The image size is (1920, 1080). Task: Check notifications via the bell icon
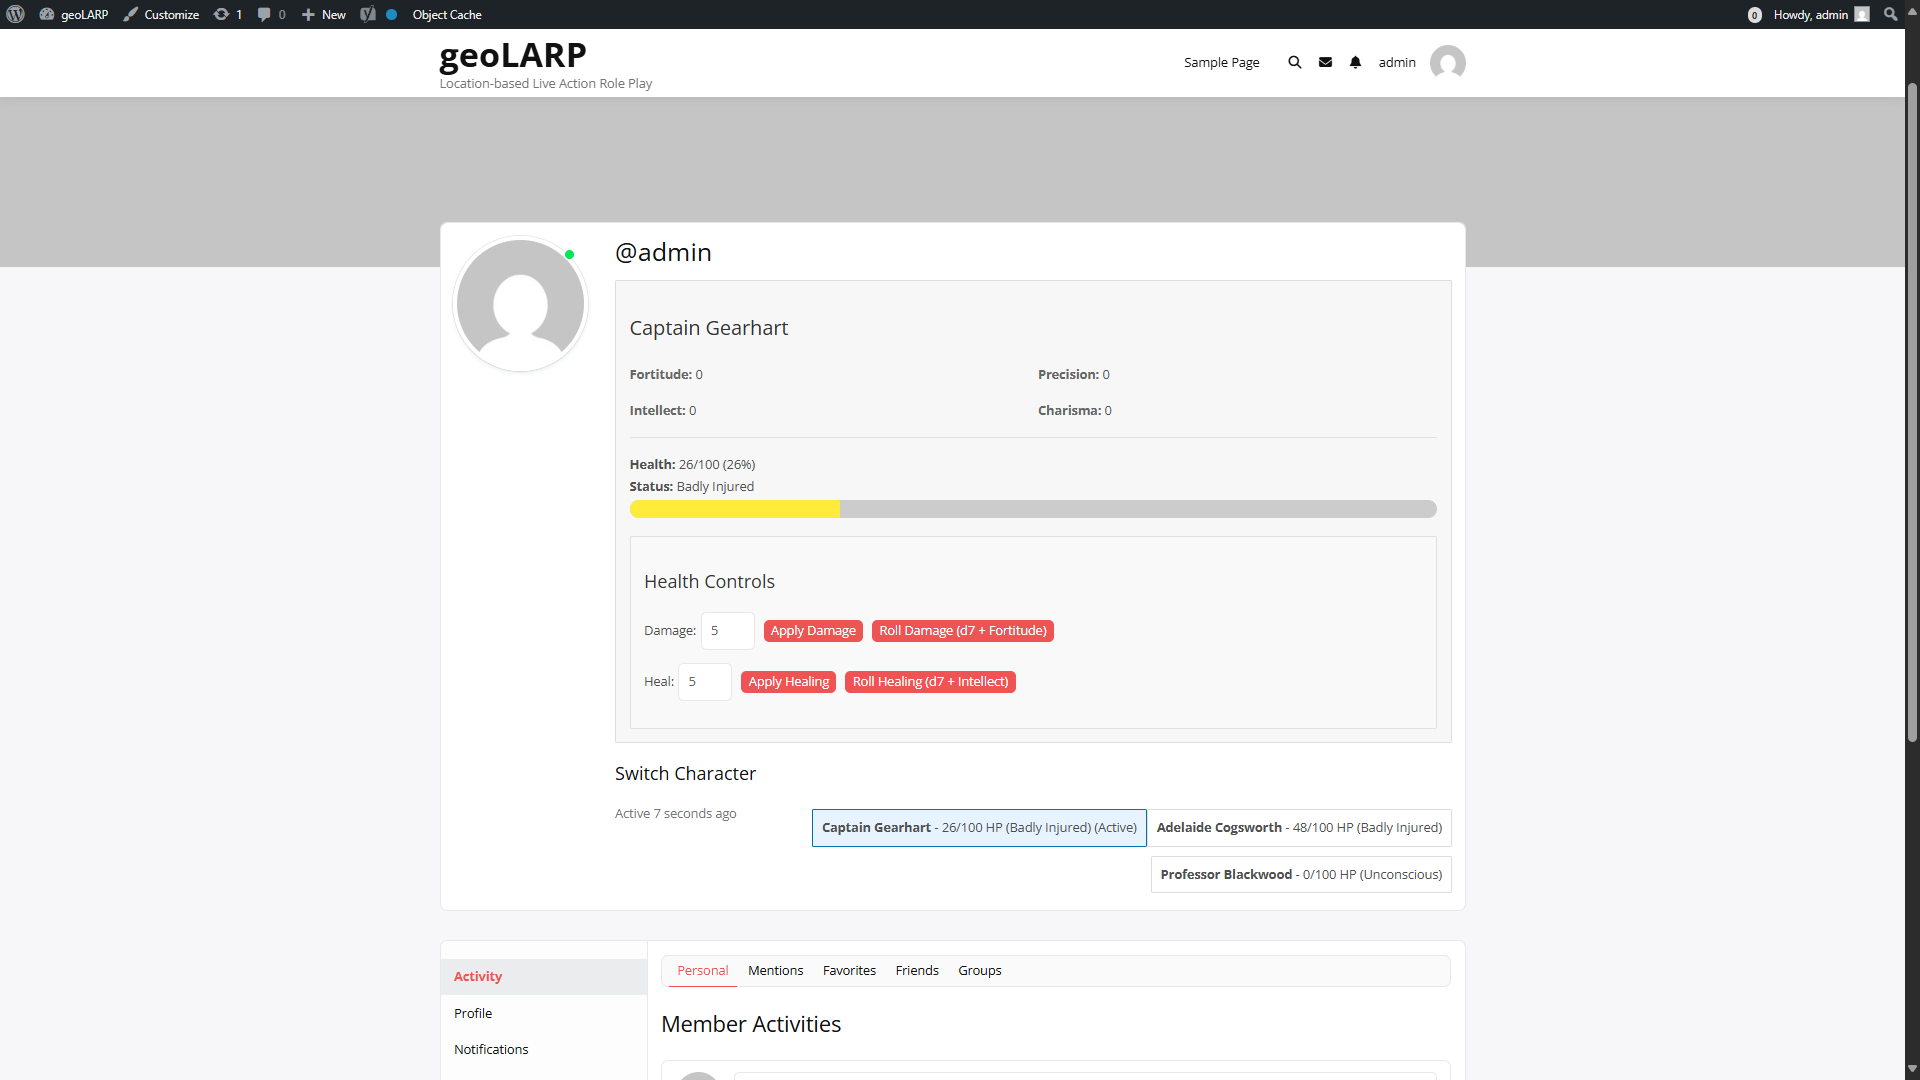pos(1356,62)
